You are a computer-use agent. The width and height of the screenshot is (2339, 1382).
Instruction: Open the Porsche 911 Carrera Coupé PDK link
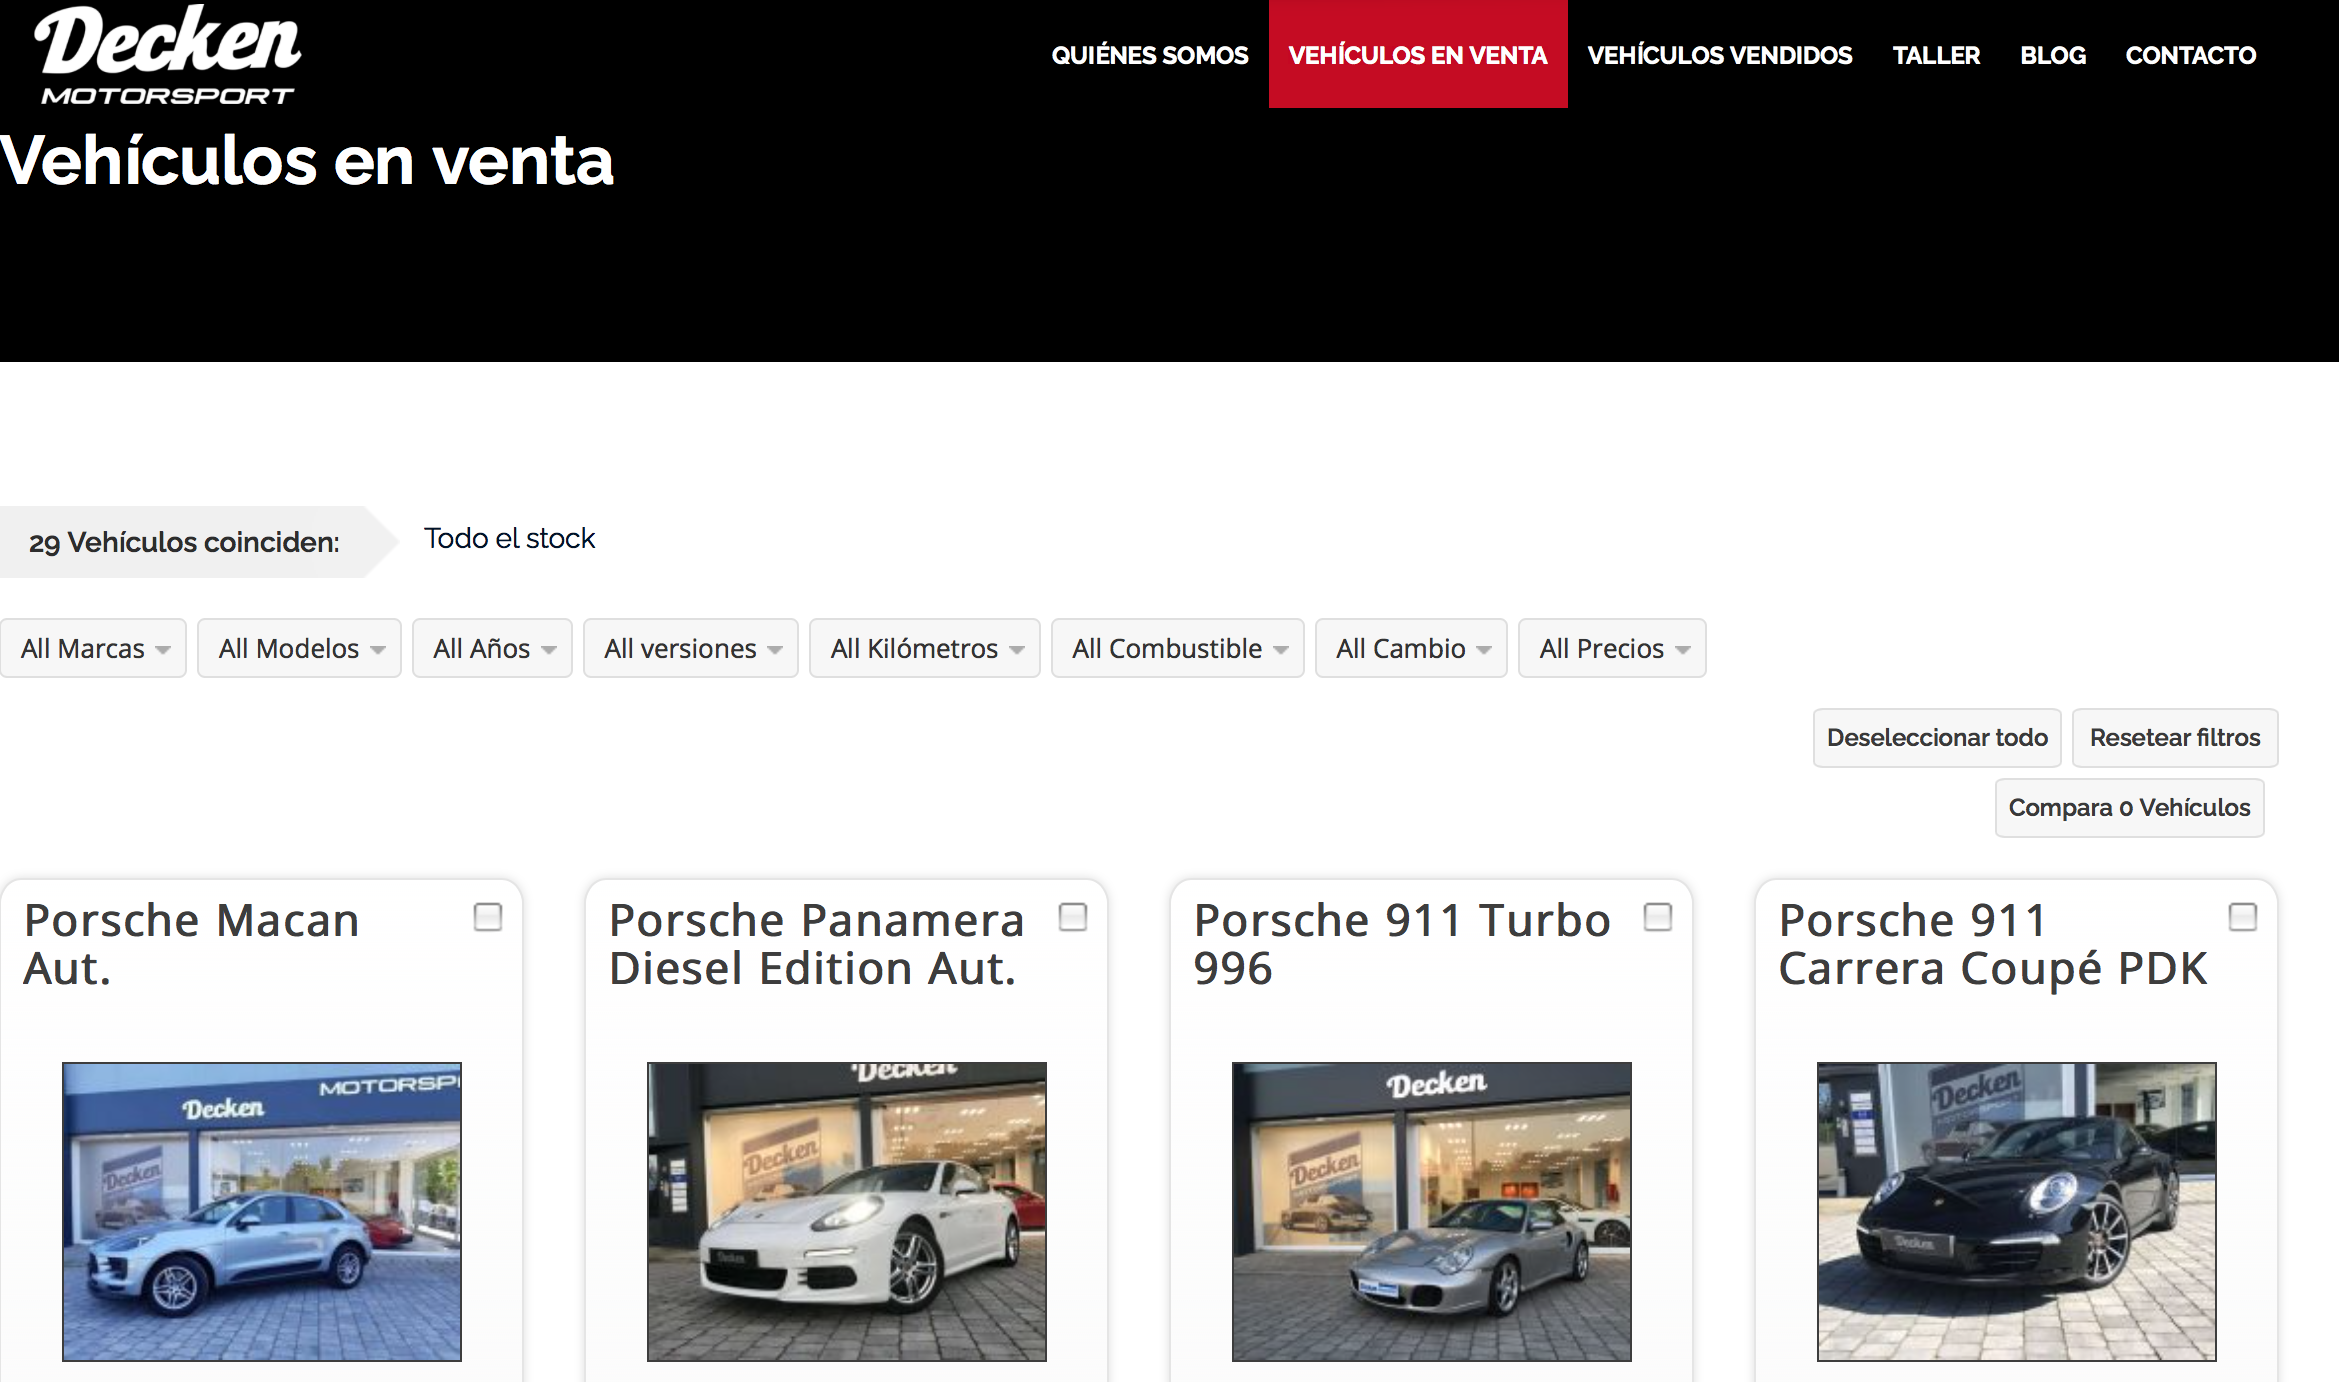[x=1993, y=944]
